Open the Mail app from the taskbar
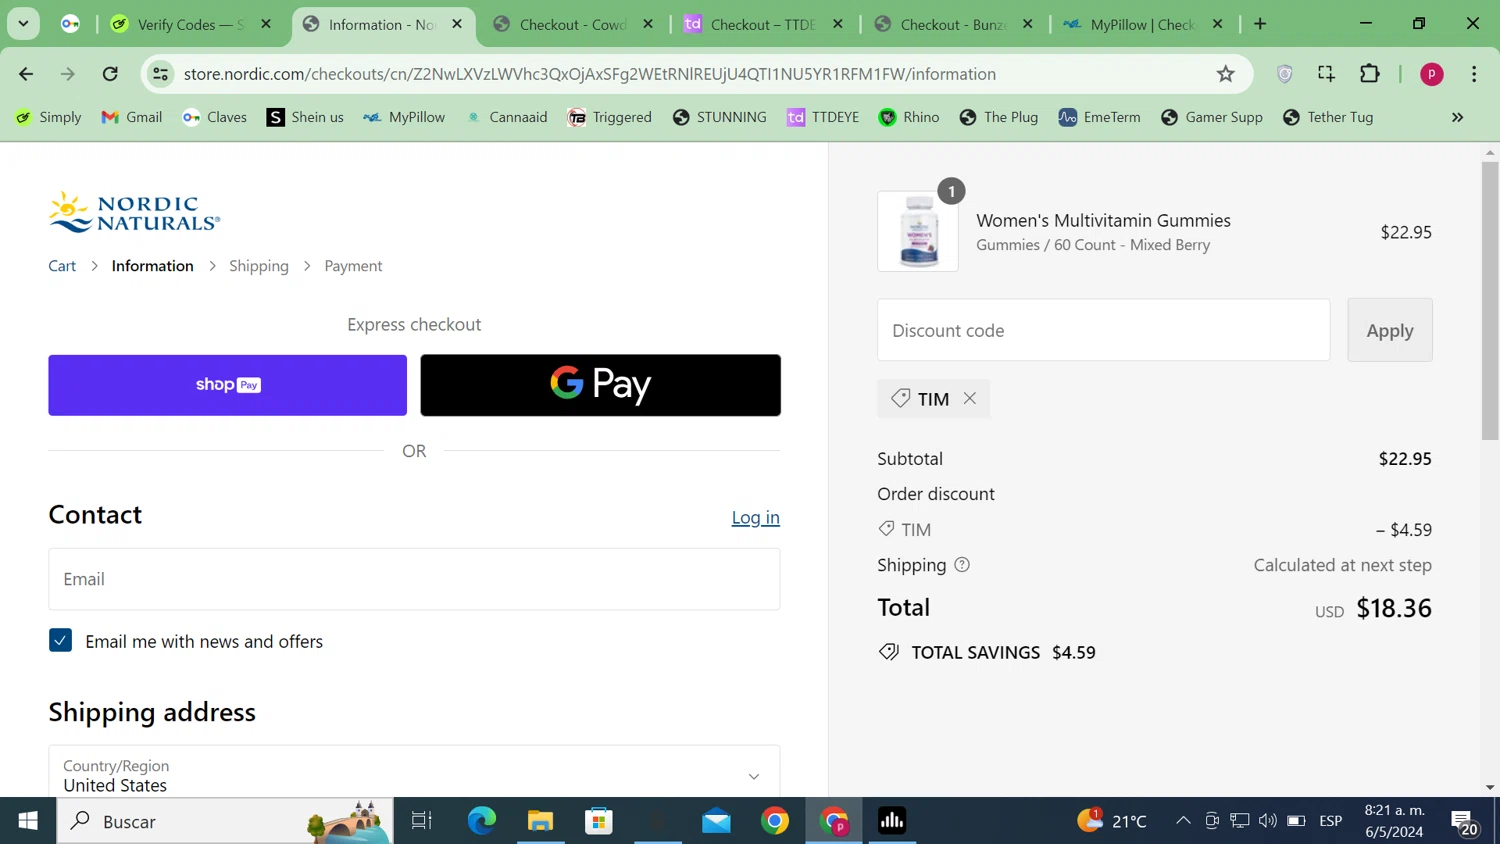The height and width of the screenshot is (844, 1500). point(716,821)
